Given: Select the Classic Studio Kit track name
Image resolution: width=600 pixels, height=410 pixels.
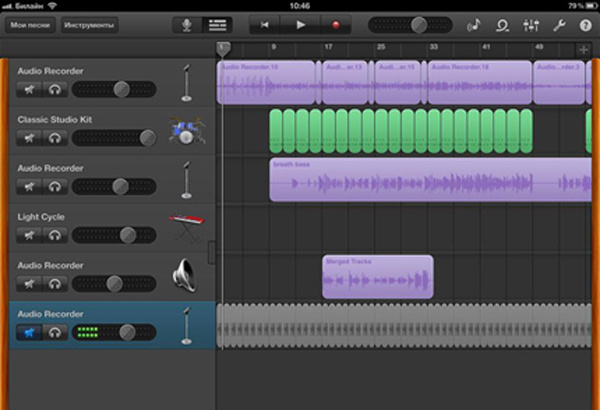Looking at the screenshot, I should (x=55, y=120).
